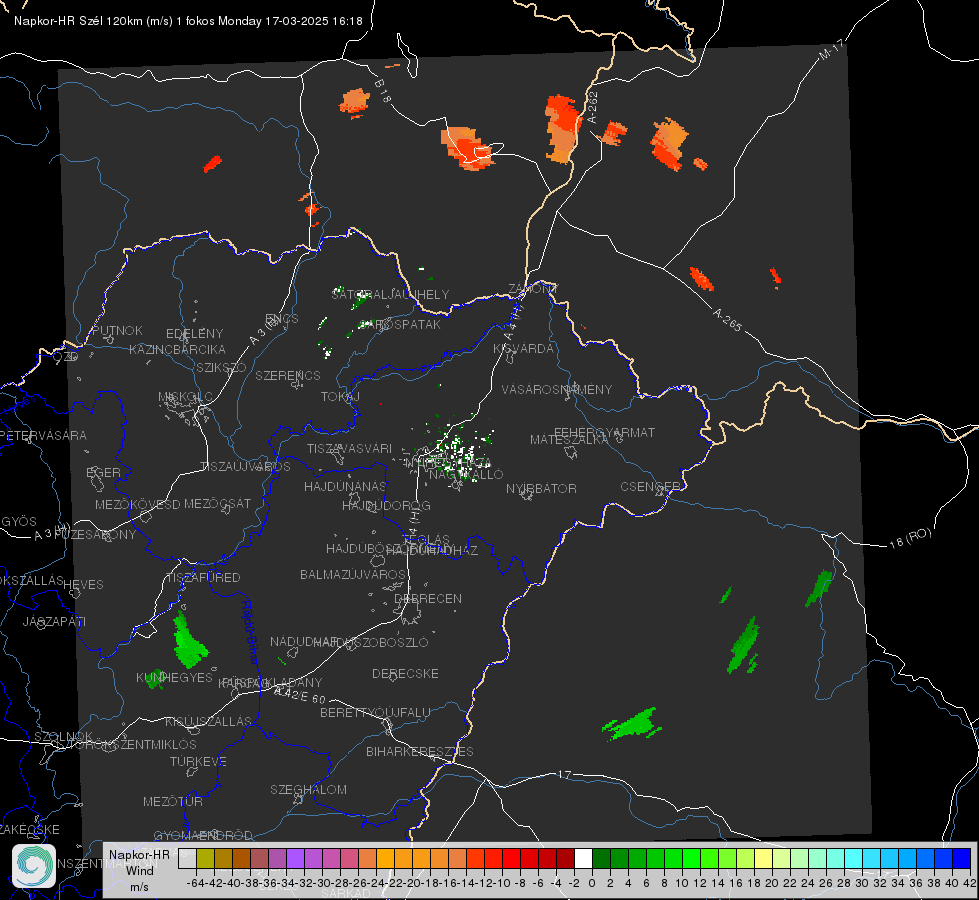Click the TISZAÚJVÁROS label
979x900 pixels.
pyautogui.click(x=245, y=467)
